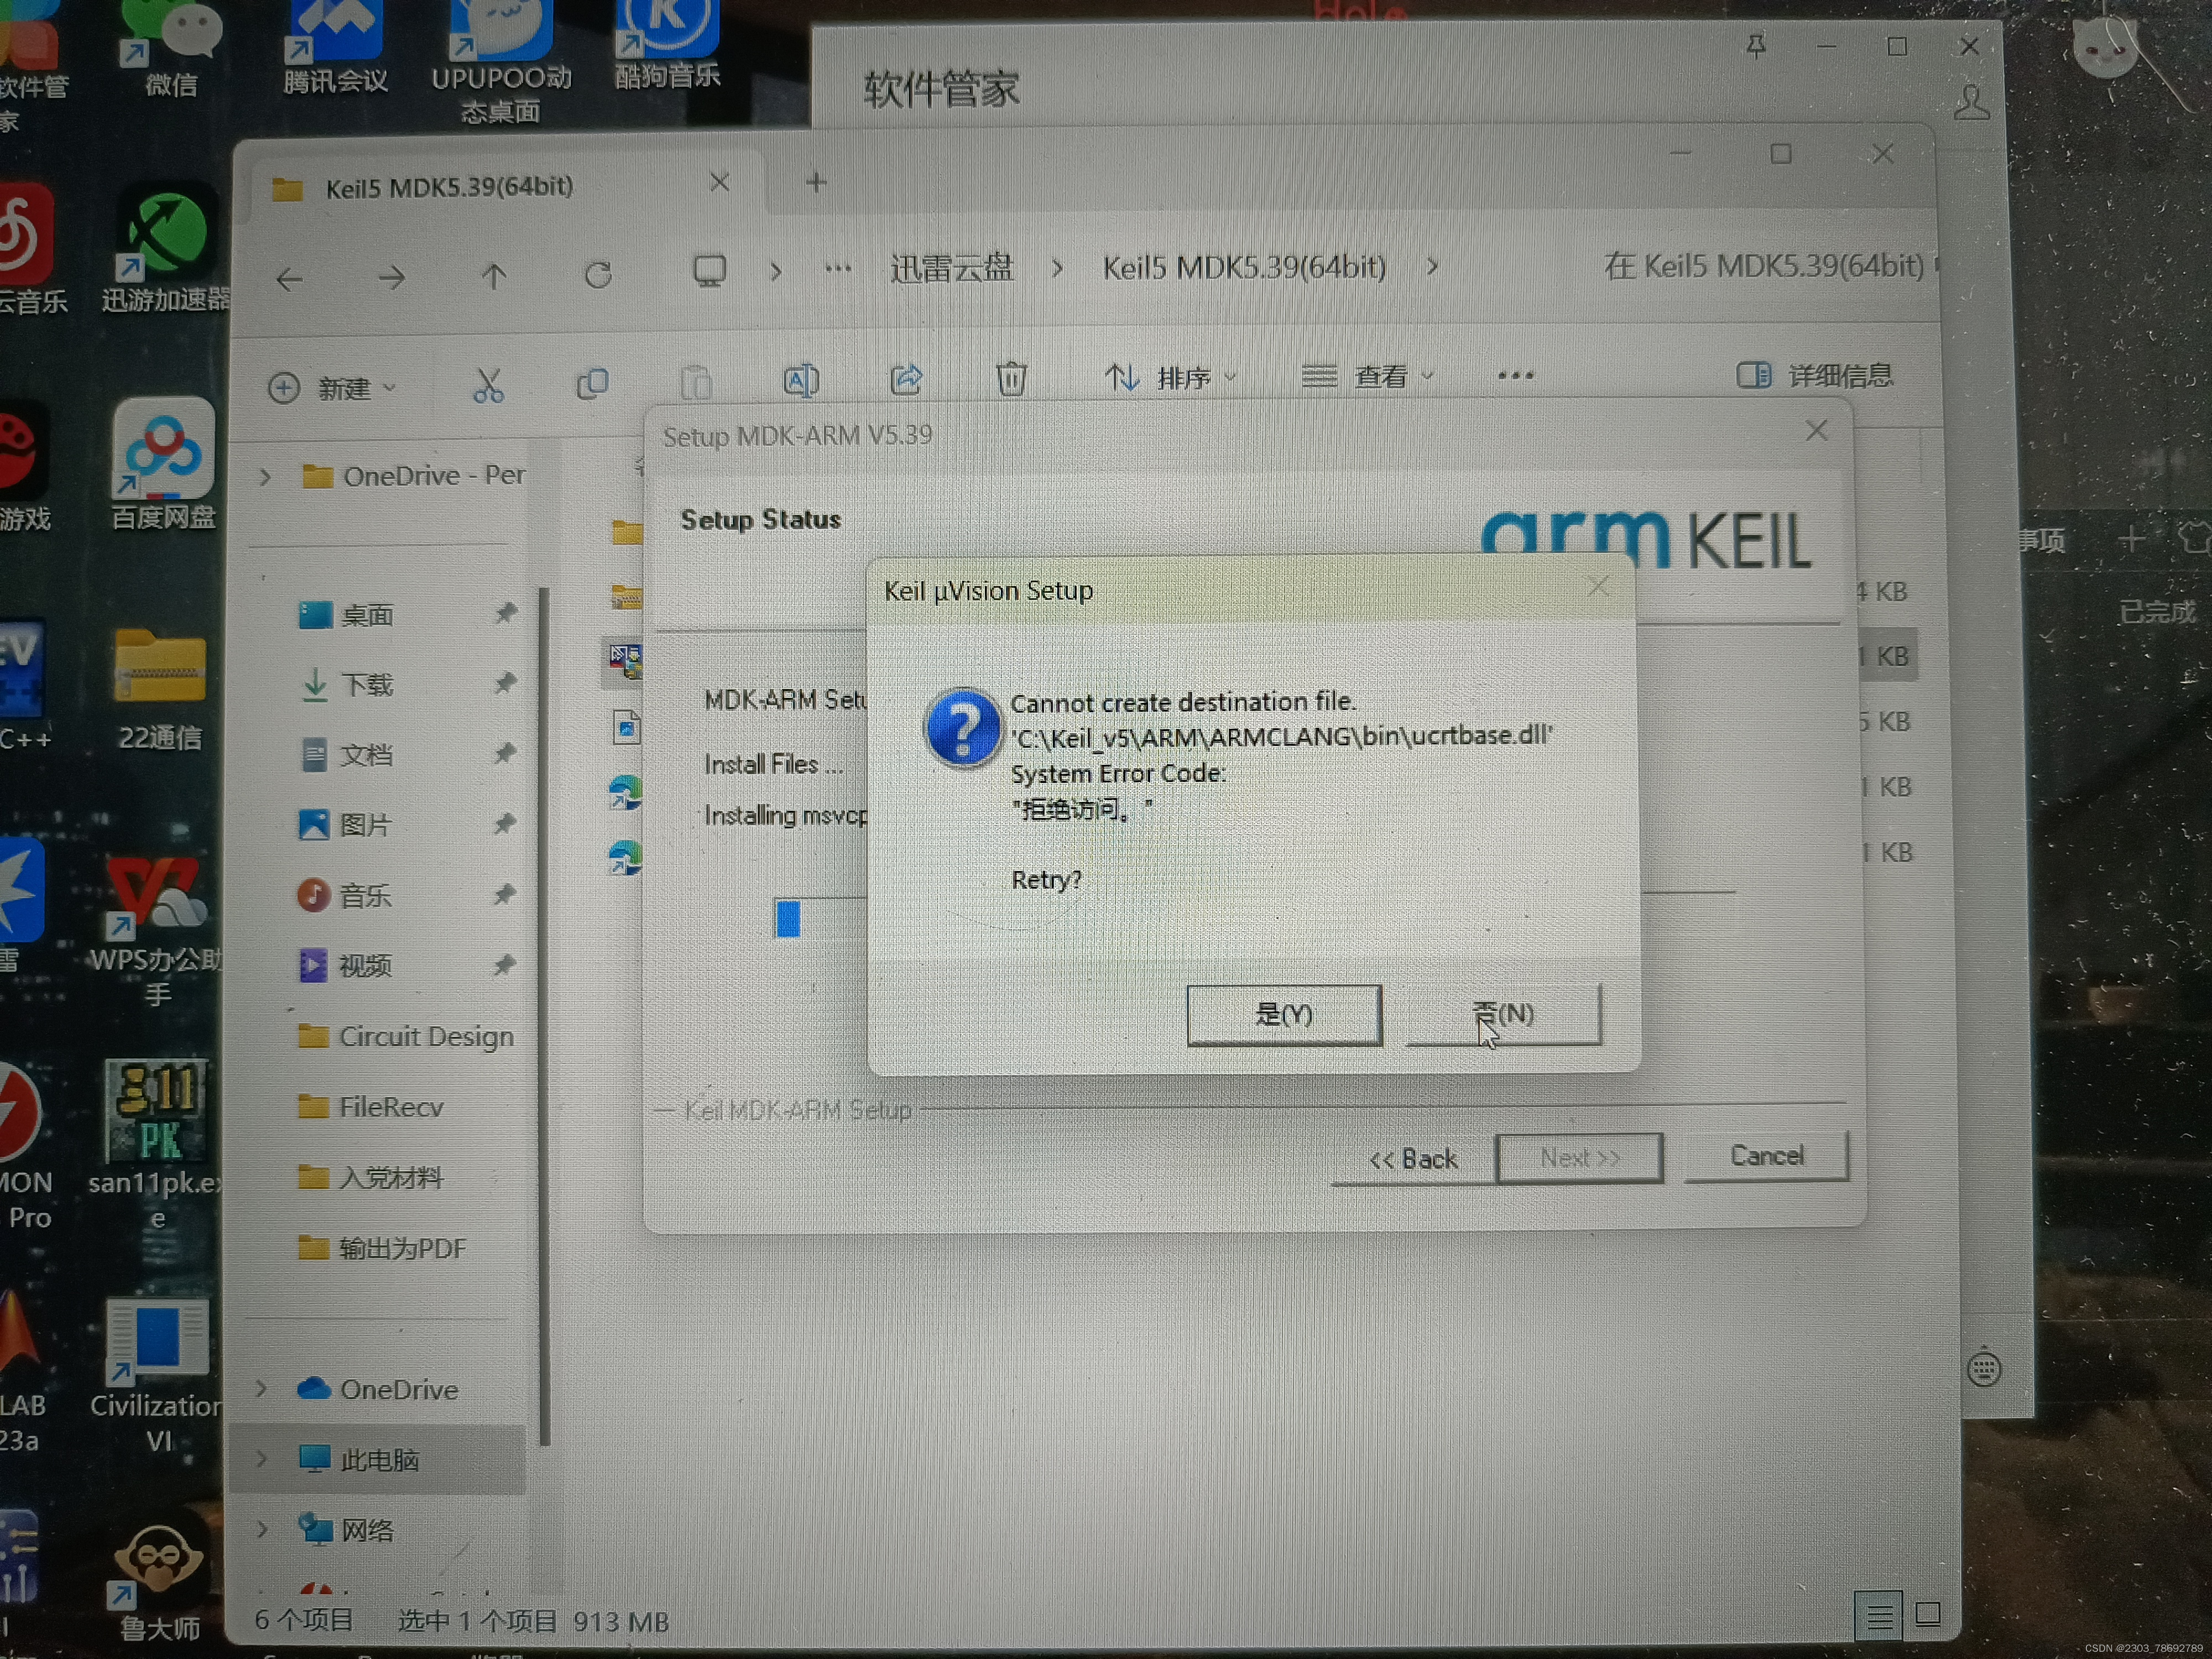This screenshot has height=1659, width=2212.
Task: Click the Share icon in Explorer toolbar
Action: 906,380
